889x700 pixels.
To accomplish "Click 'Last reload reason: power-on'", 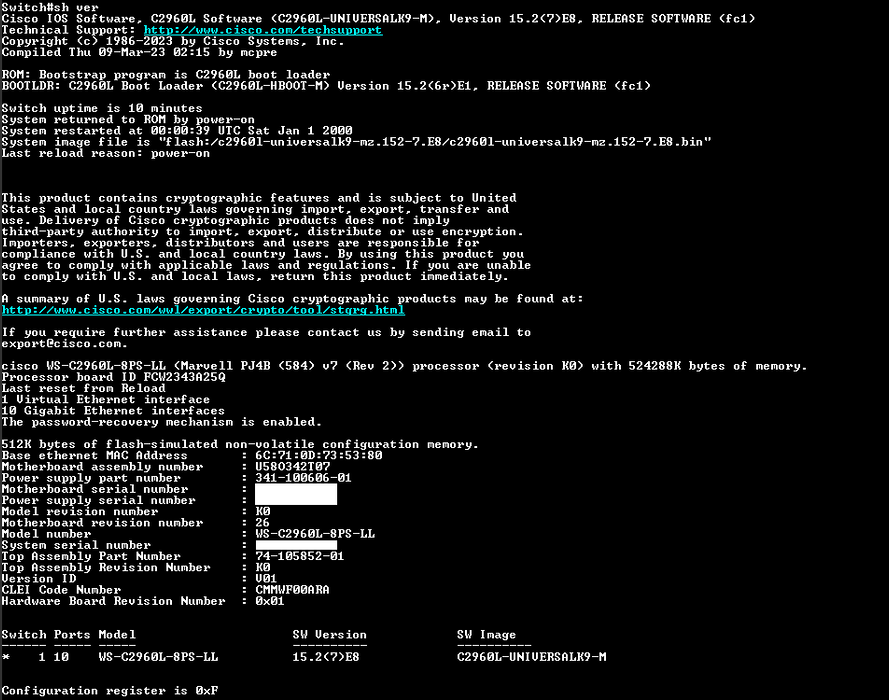I will point(105,153).
